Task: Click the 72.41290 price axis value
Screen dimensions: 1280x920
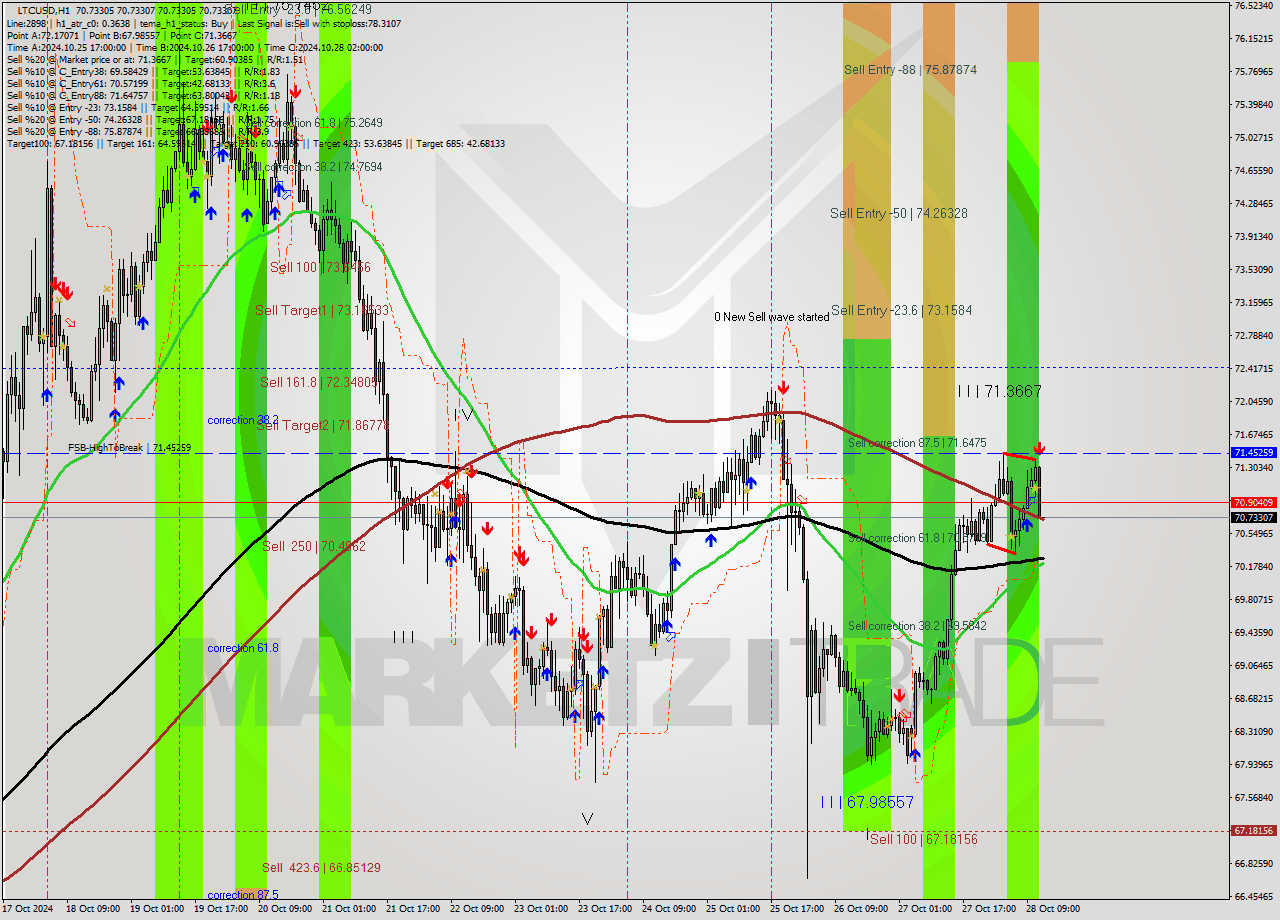Action: point(1253,368)
